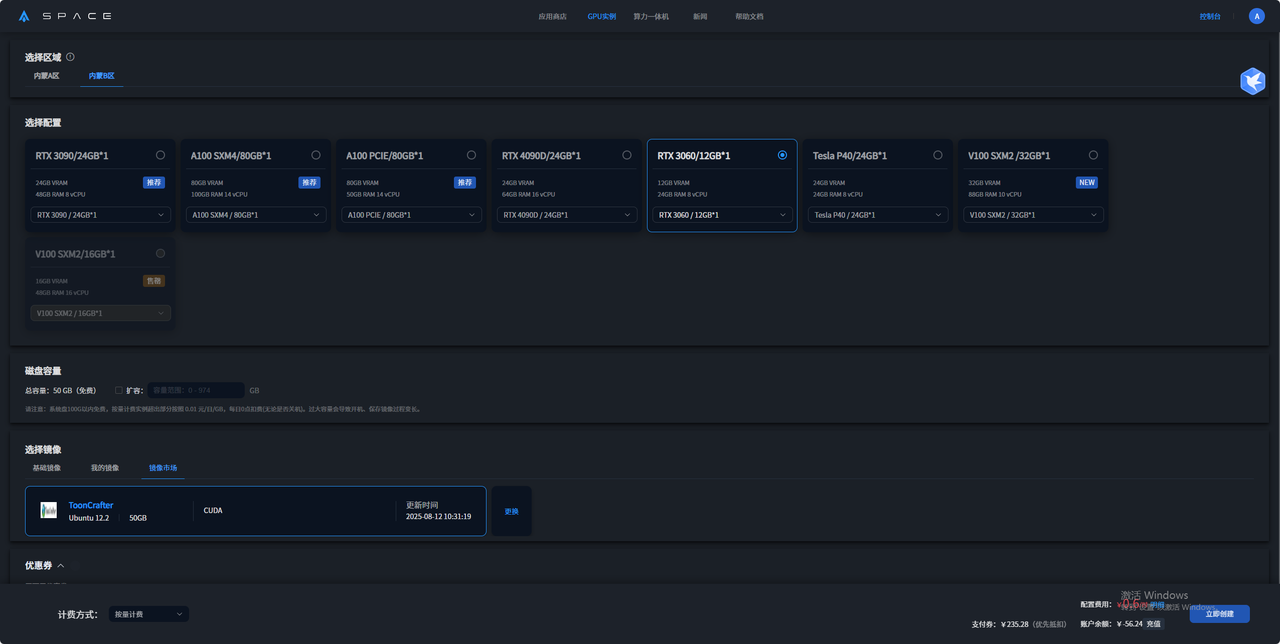Select the A100 PCIE/80GB*1 radio button
Viewport: 1280px width, 644px height.
coord(472,155)
